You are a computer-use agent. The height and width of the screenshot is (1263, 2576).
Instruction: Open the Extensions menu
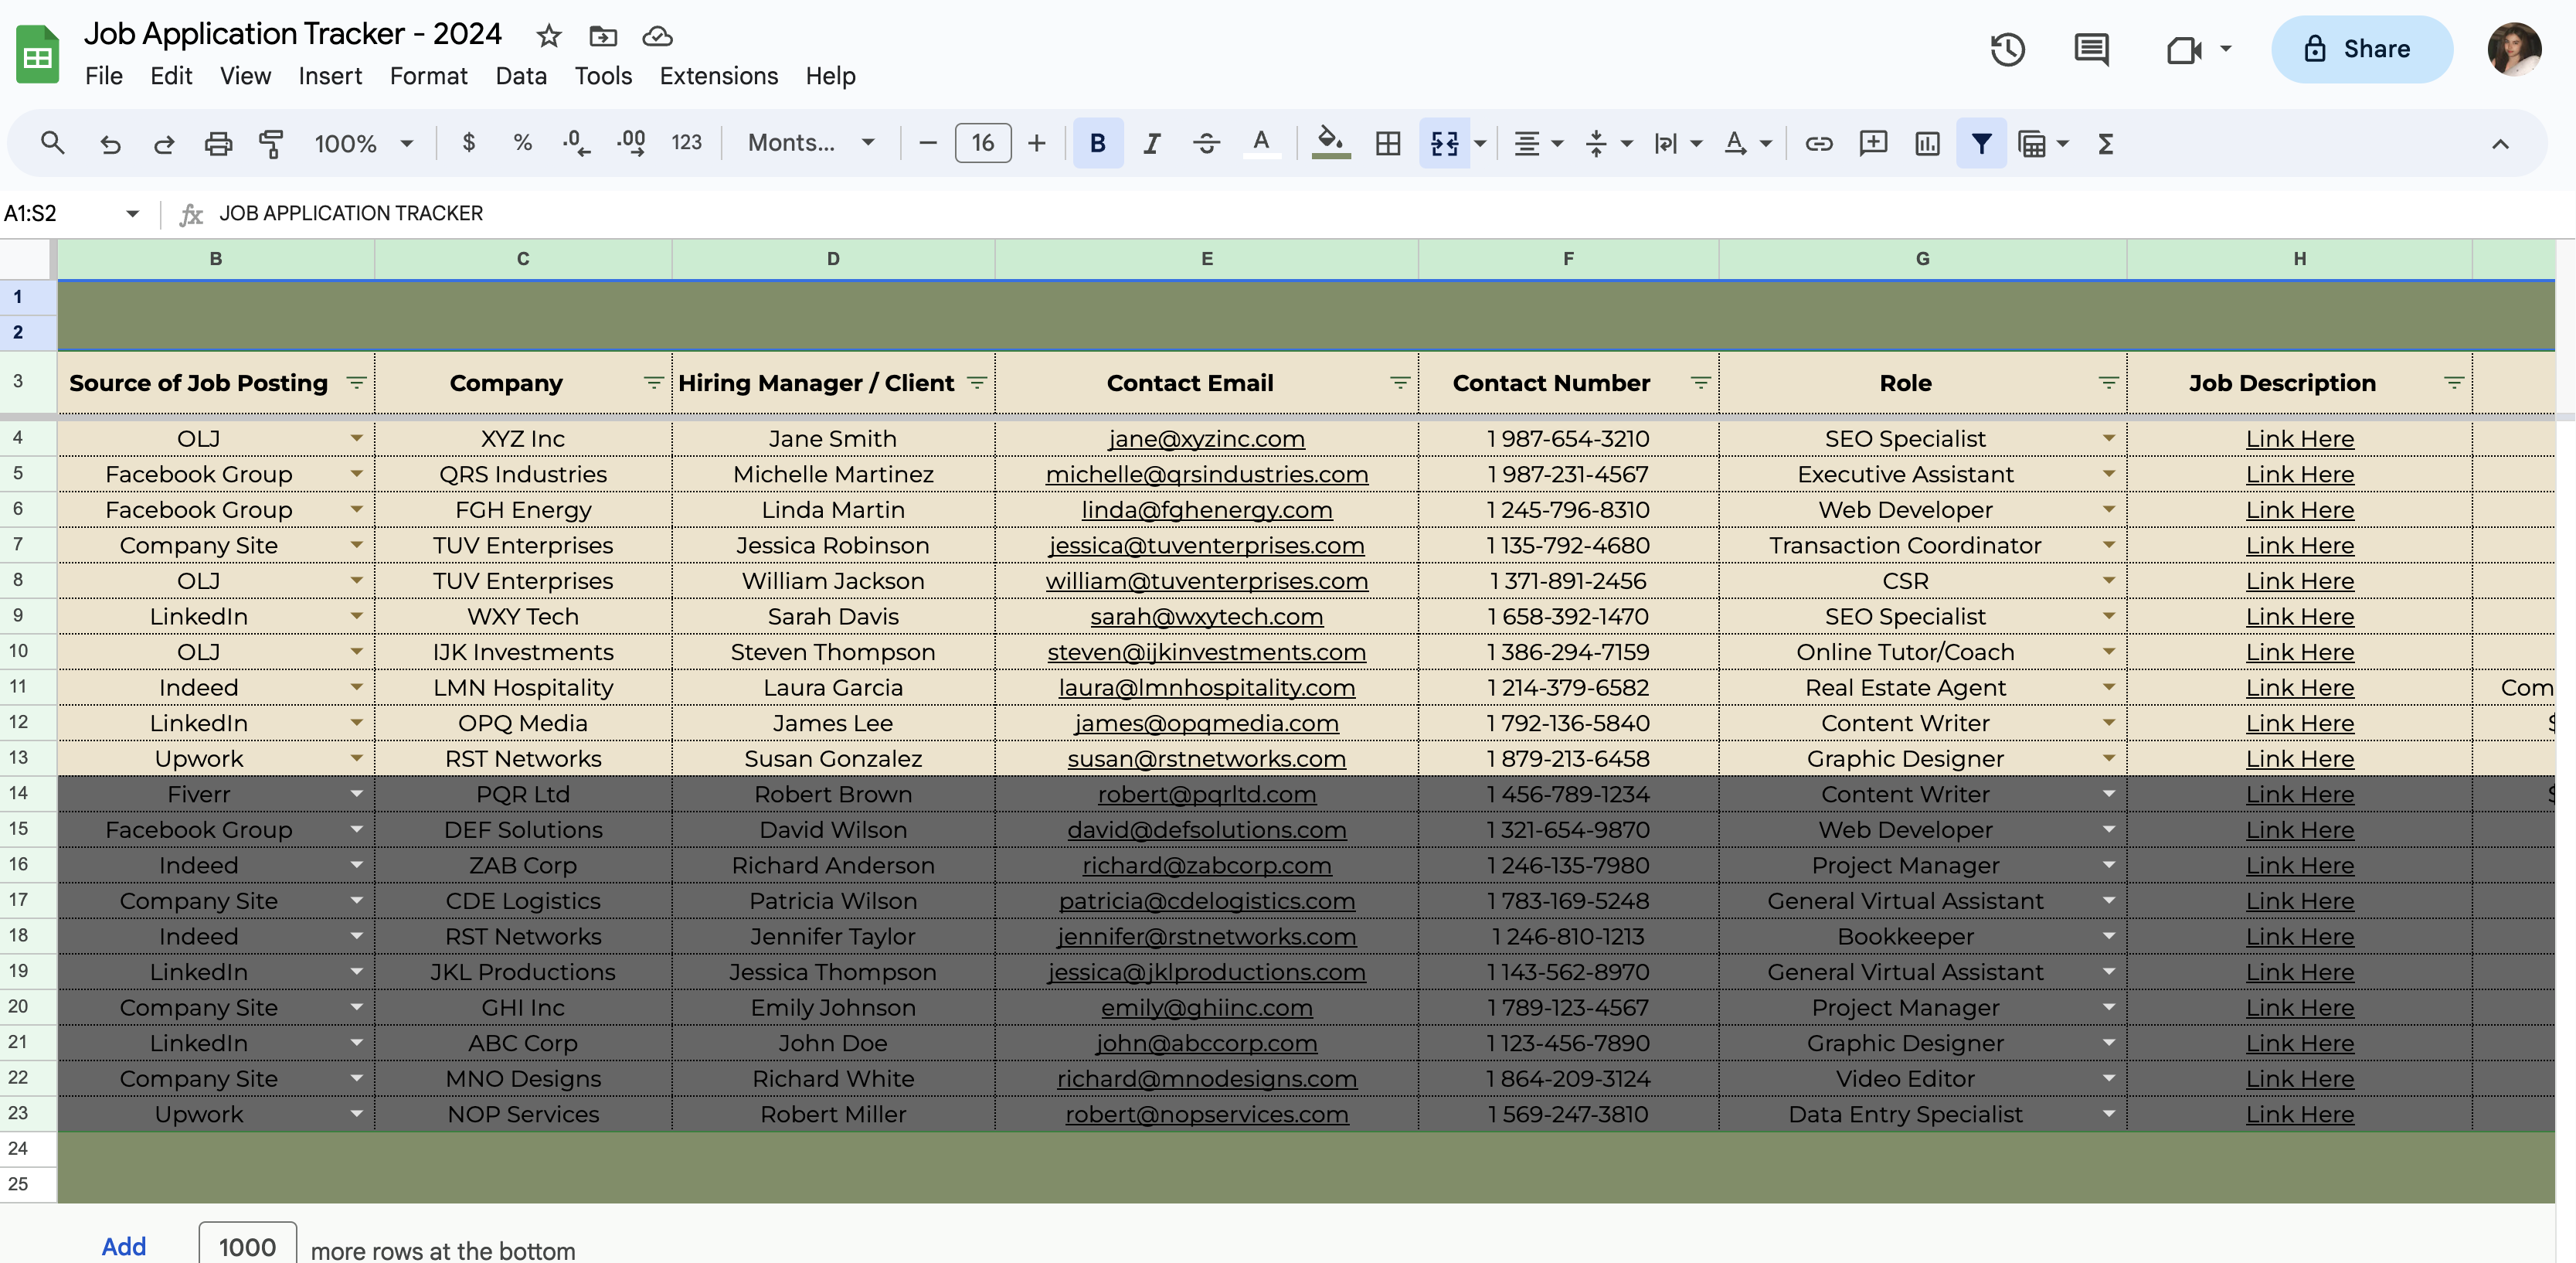[718, 76]
